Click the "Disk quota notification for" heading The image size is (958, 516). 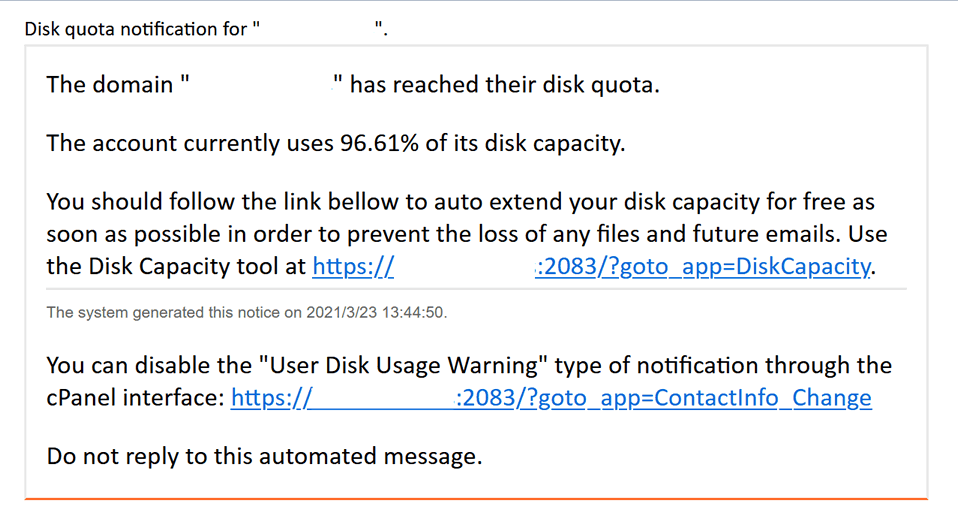(x=136, y=29)
